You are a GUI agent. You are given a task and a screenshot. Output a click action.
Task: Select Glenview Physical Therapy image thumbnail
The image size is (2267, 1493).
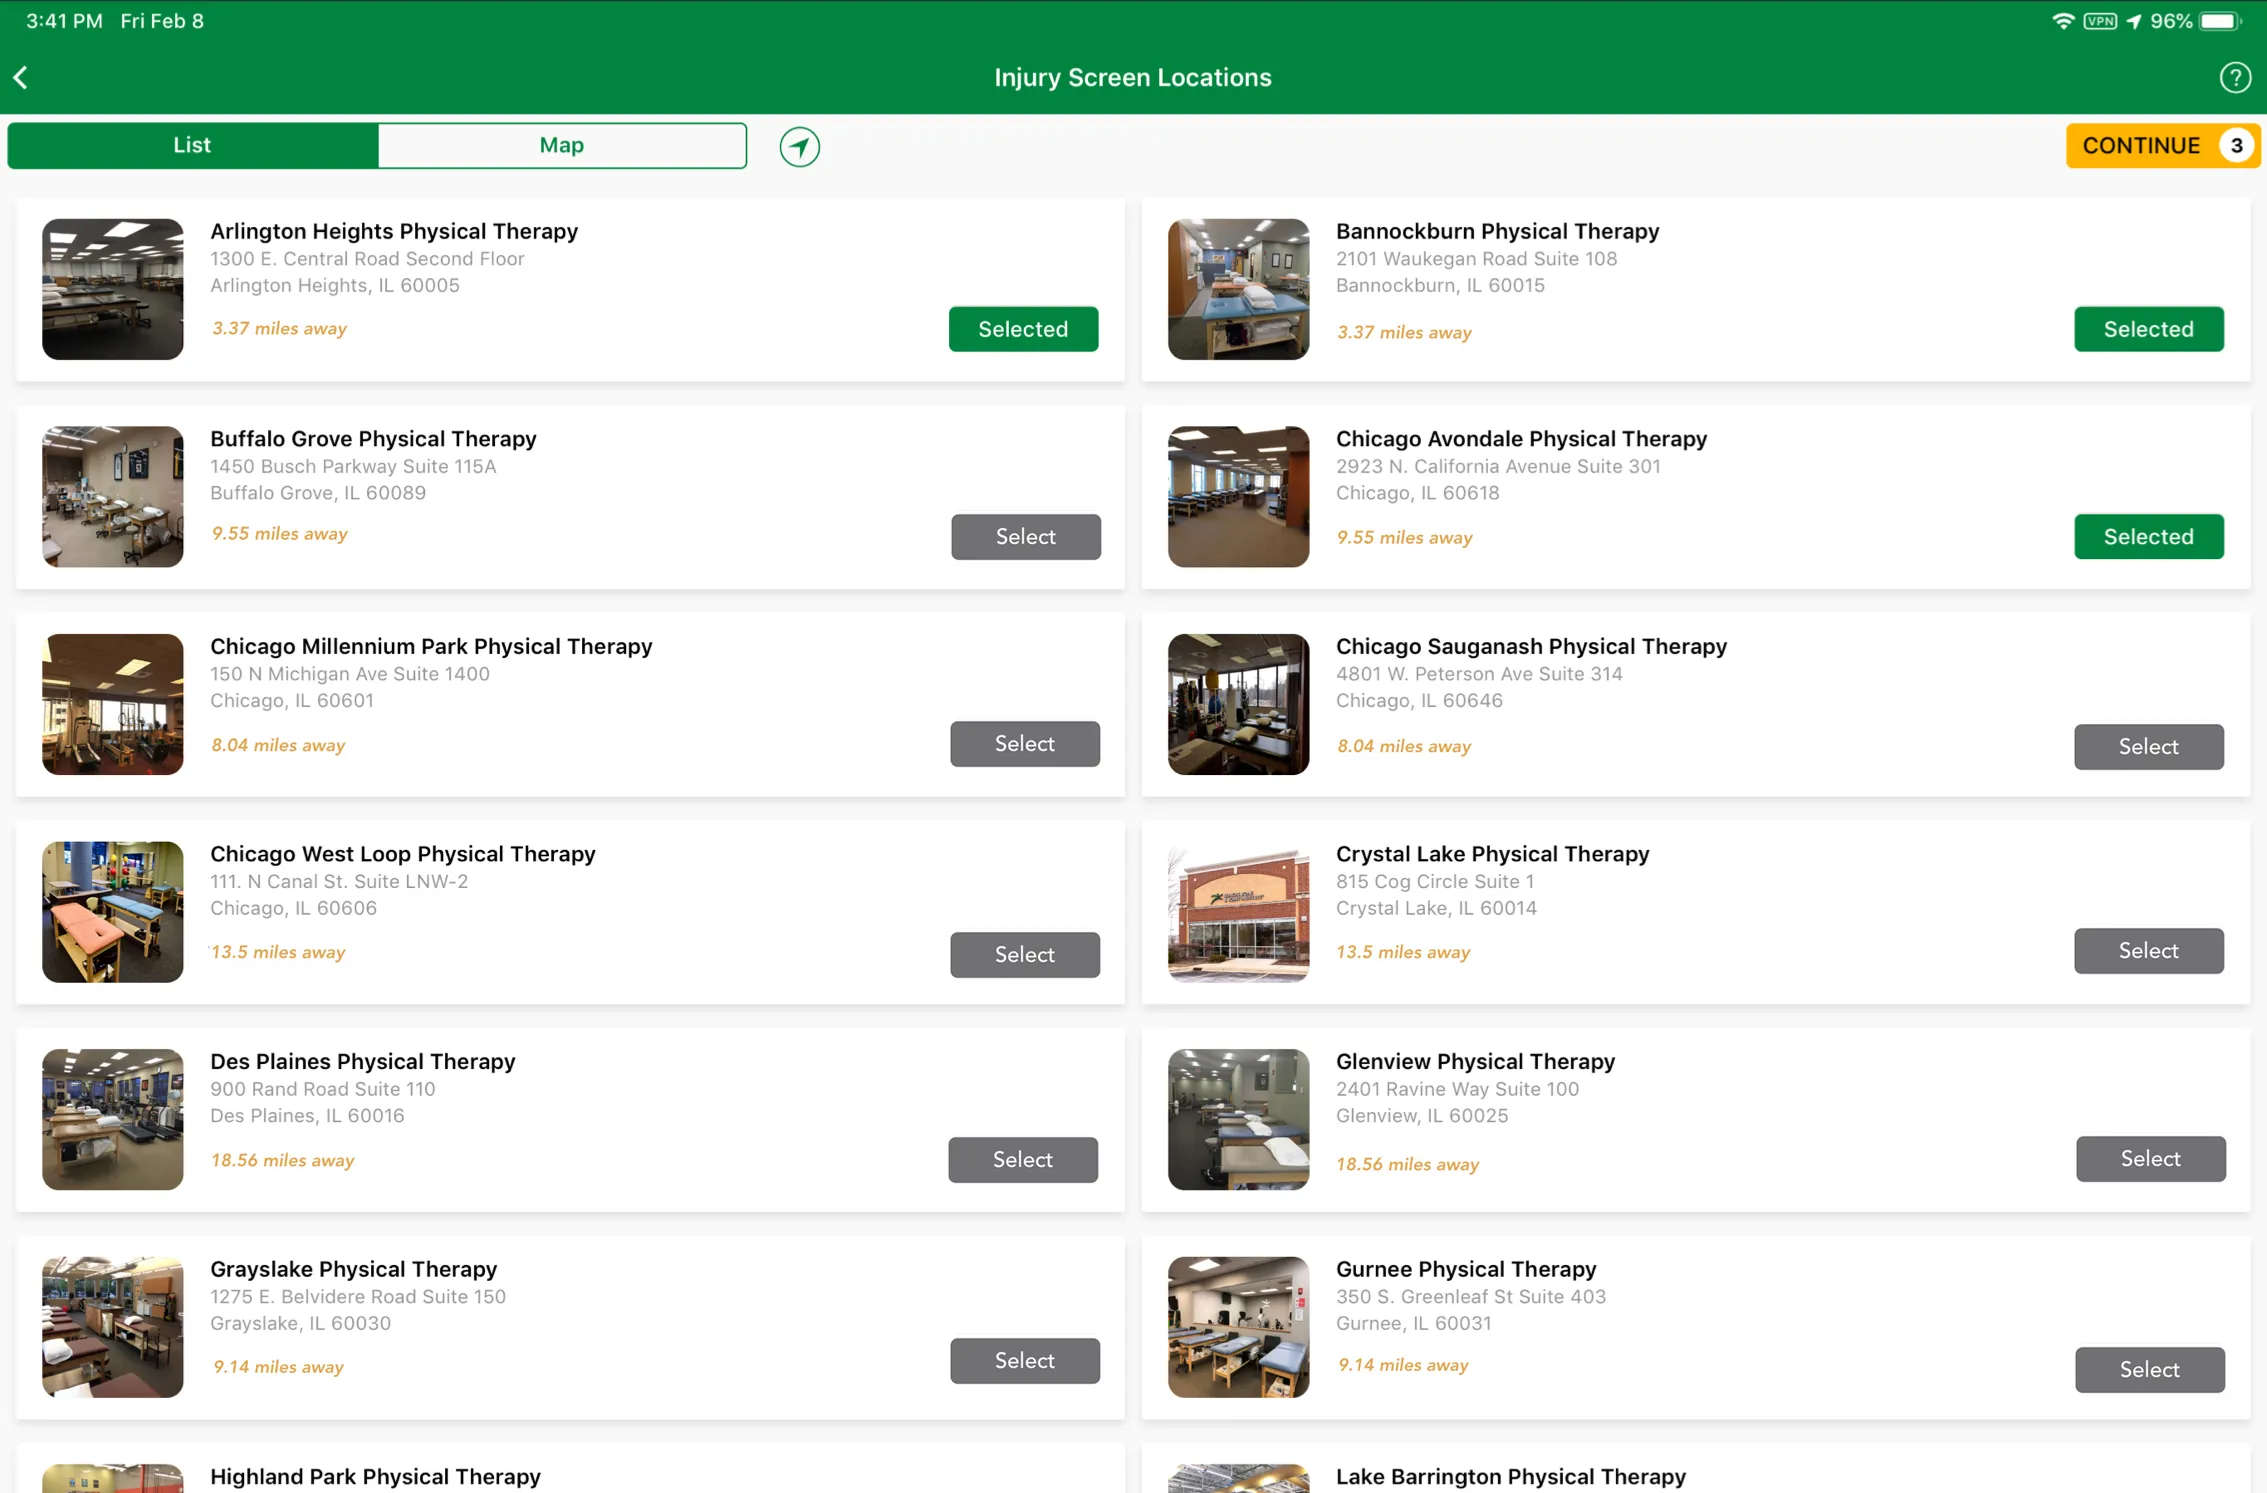[x=1236, y=1118]
